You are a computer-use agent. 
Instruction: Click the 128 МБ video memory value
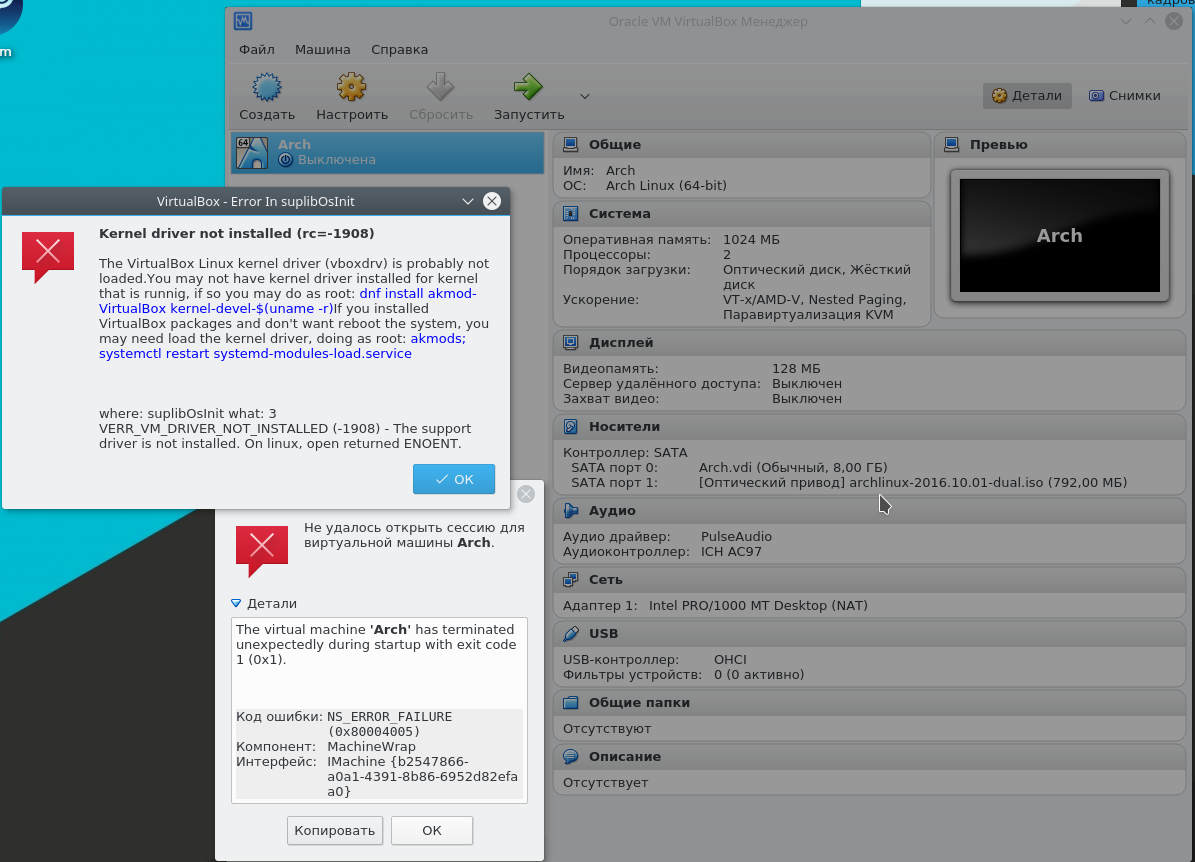tap(796, 368)
